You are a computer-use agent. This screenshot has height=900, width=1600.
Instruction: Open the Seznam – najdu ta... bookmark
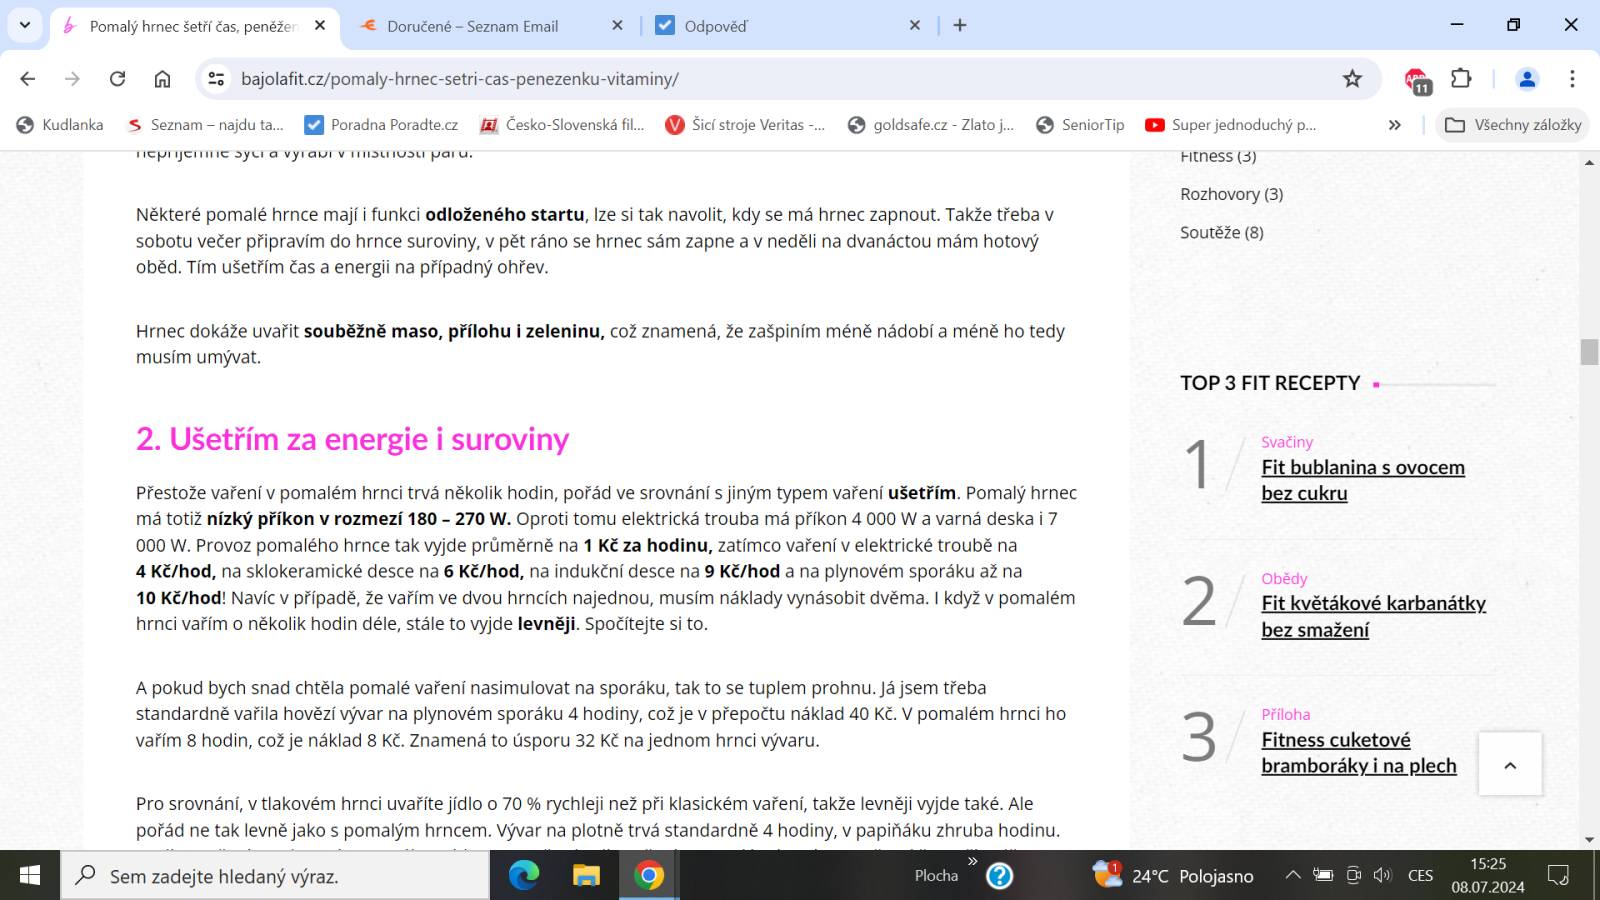(205, 125)
